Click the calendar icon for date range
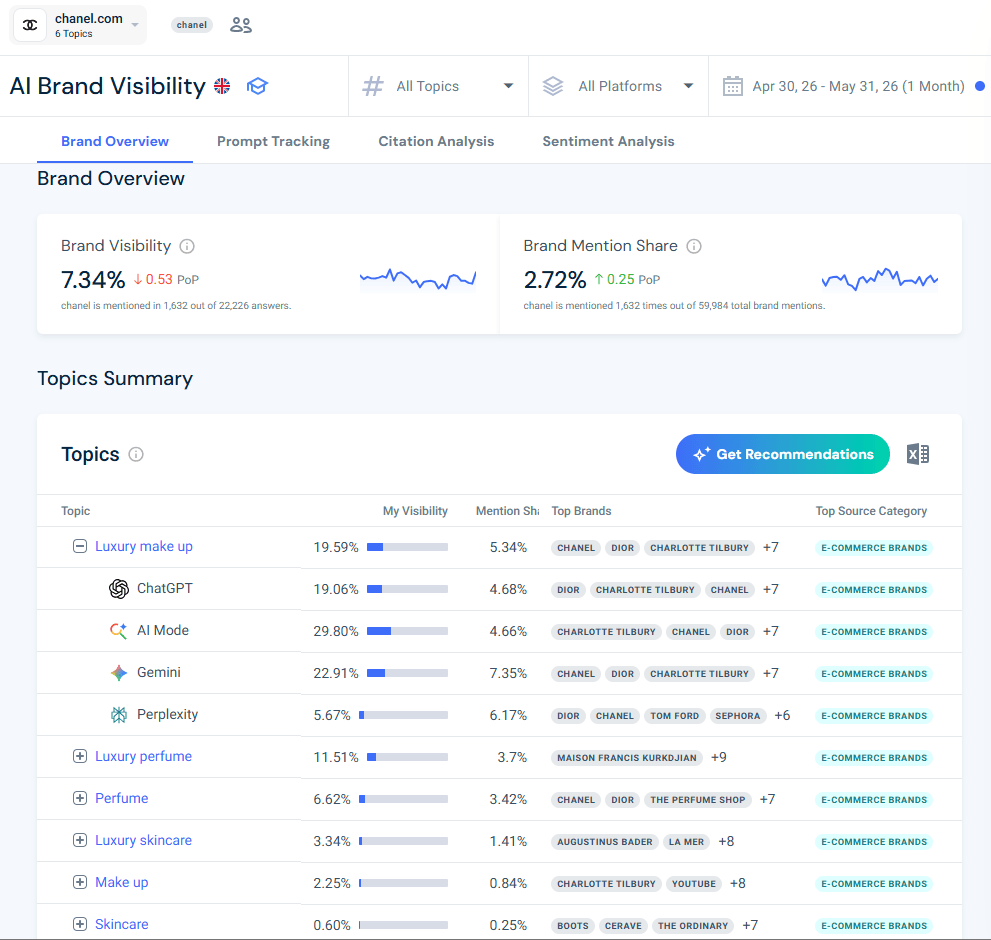This screenshot has width=991, height=940. tap(733, 86)
